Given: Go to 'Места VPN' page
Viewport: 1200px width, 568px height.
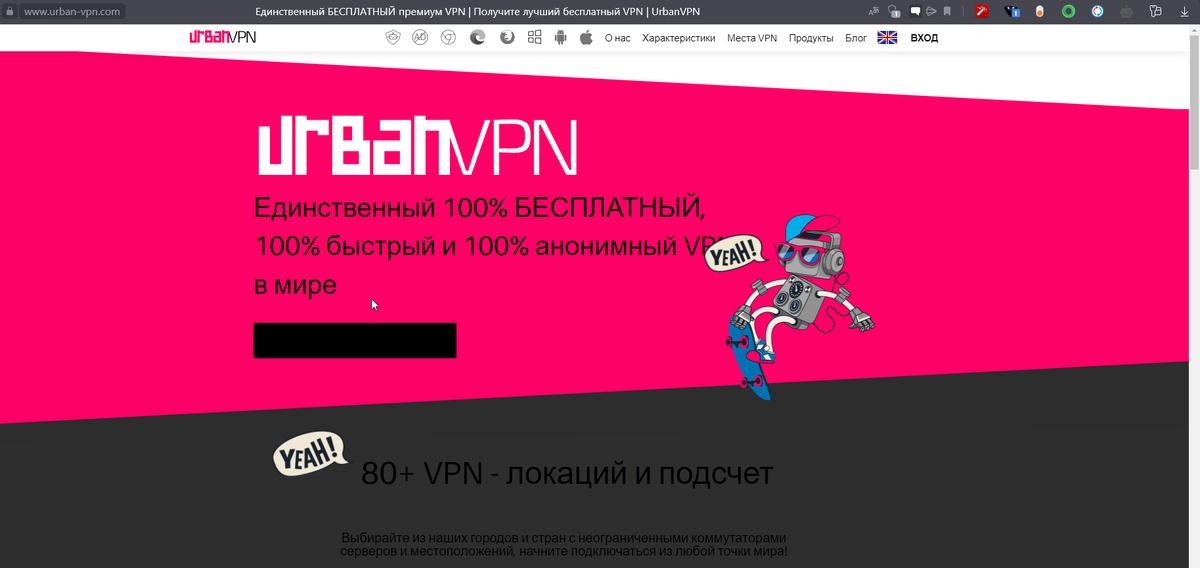Looking at the screenshot, I should click(x=752, y=38).
